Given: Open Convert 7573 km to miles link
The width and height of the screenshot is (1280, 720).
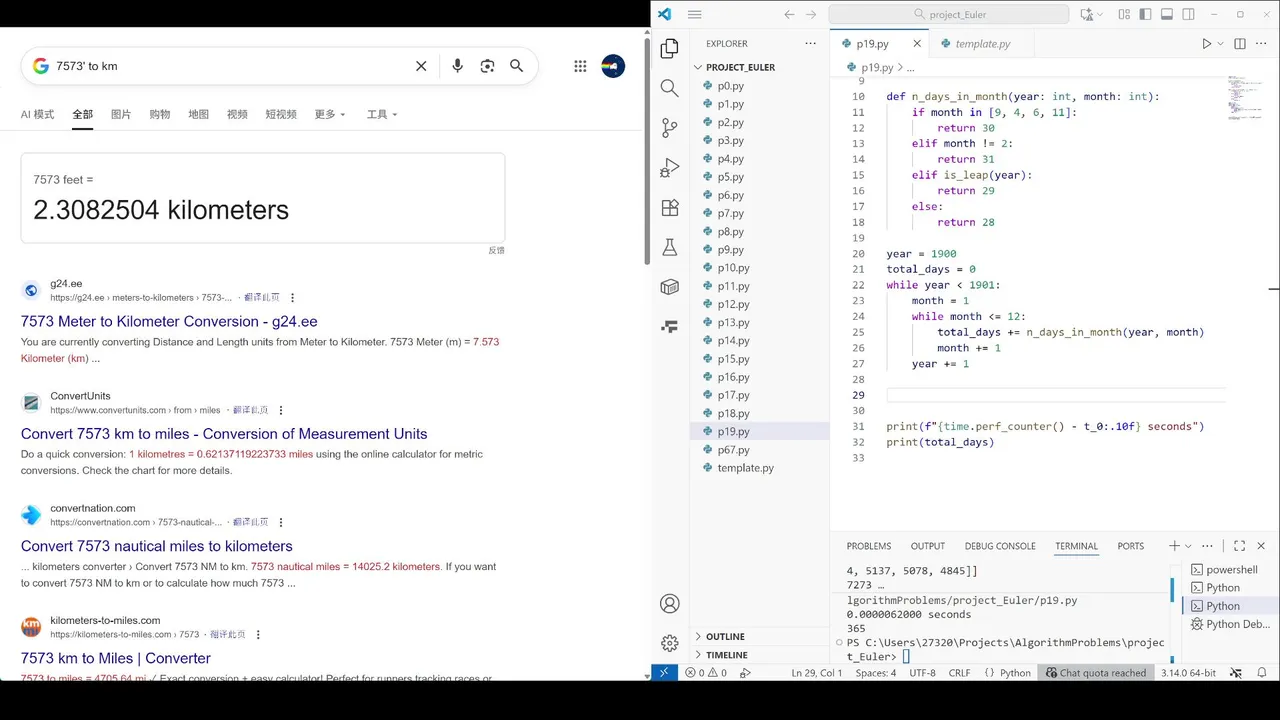Looking at the screenshot, I should click(x=224, y=434).
